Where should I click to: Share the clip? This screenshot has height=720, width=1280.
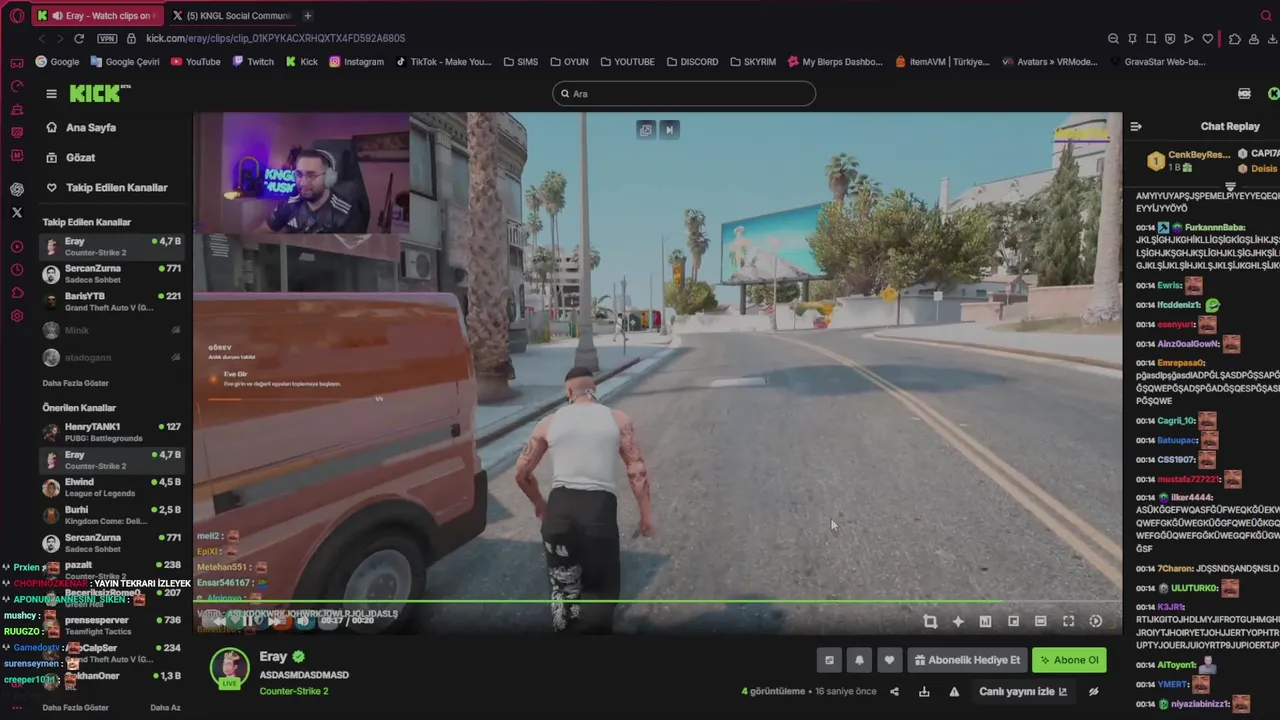tap(894, 692)
